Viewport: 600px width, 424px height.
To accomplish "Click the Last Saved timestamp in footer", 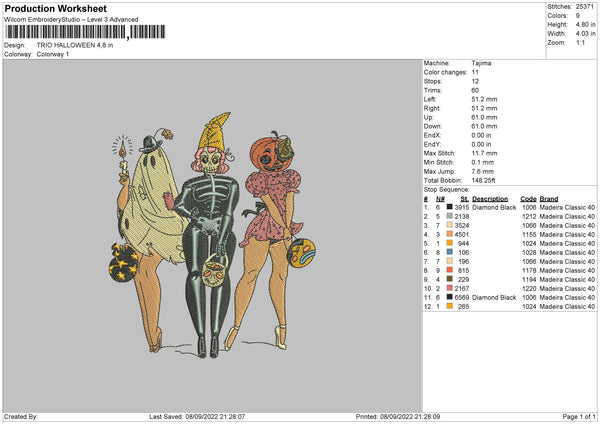I will [197, 416].
